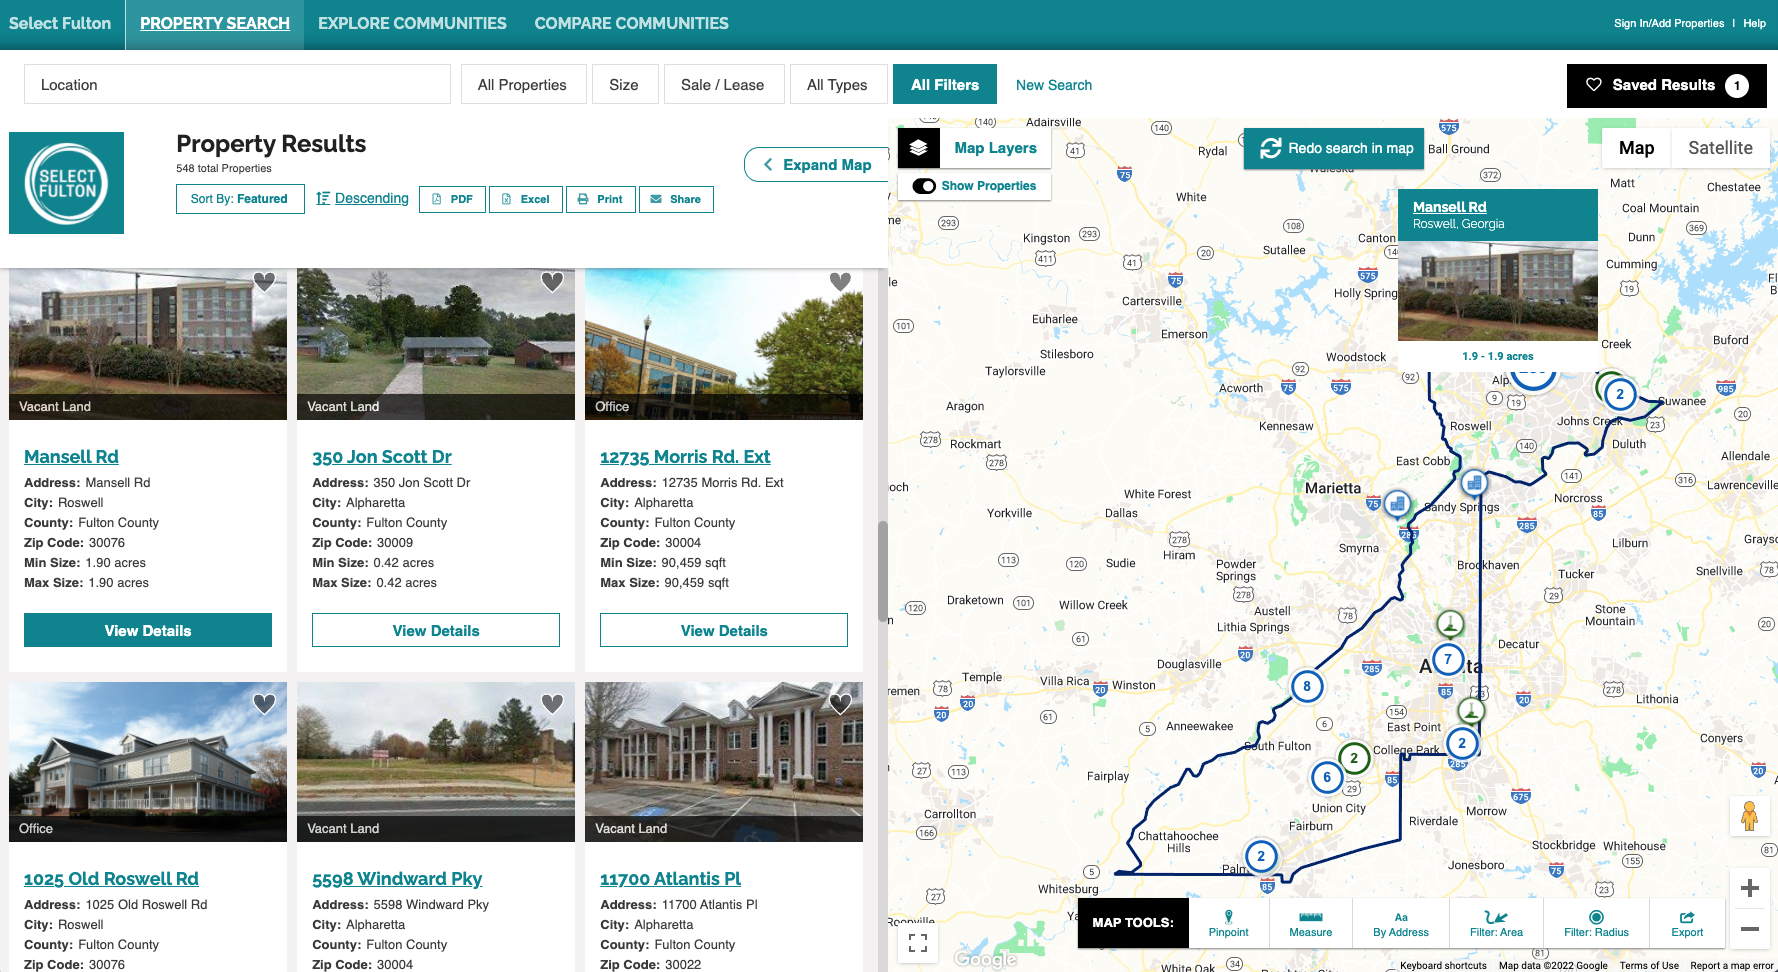Open the Sort By: Featured dropdown
This screenshot has width=1778, height=972.
[x=240, y=199]
